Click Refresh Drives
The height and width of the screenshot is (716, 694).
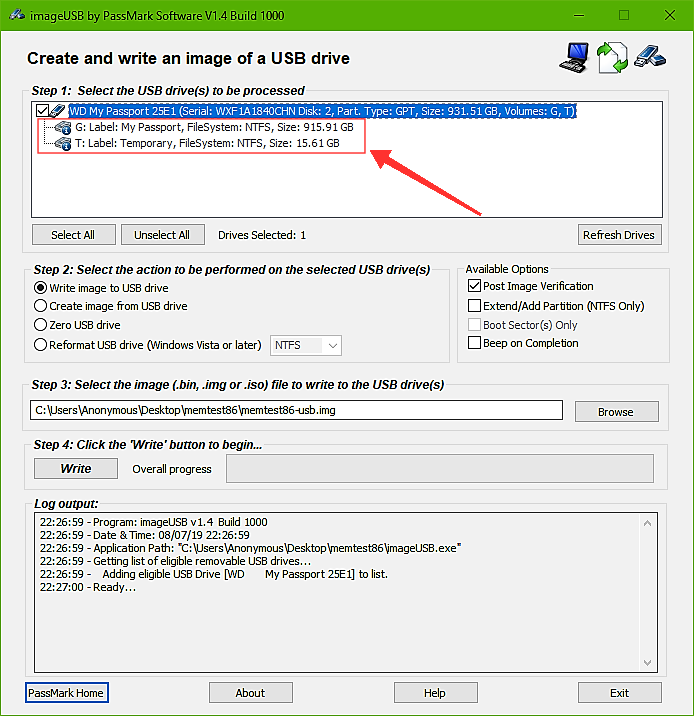[x=620, y=235]
